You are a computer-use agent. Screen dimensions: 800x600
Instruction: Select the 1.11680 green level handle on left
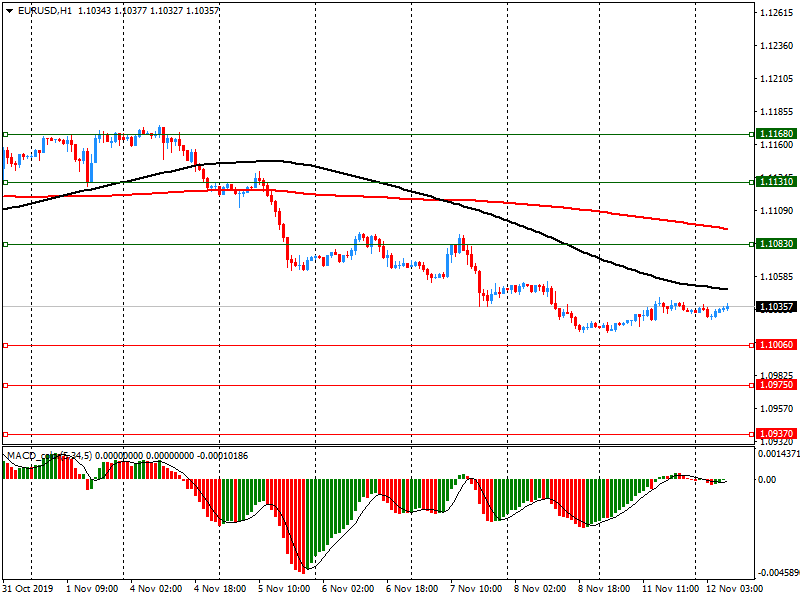pyautogui.click(x=5, y=133)
